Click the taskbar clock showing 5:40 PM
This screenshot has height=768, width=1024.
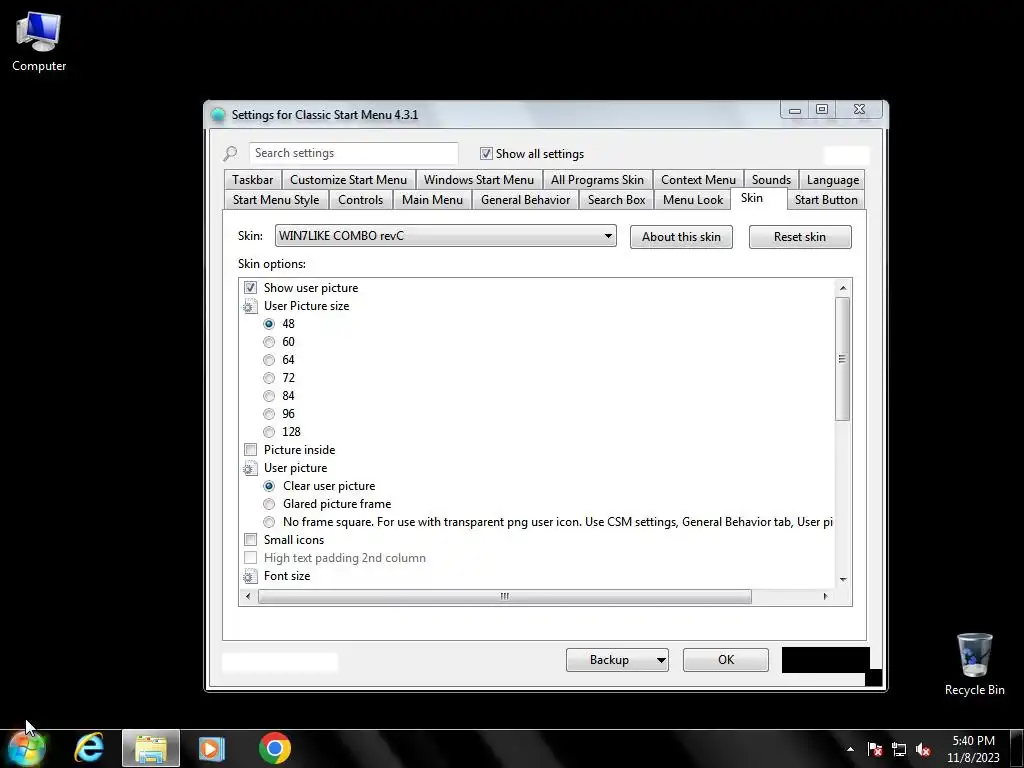click(x=973, y=749)
